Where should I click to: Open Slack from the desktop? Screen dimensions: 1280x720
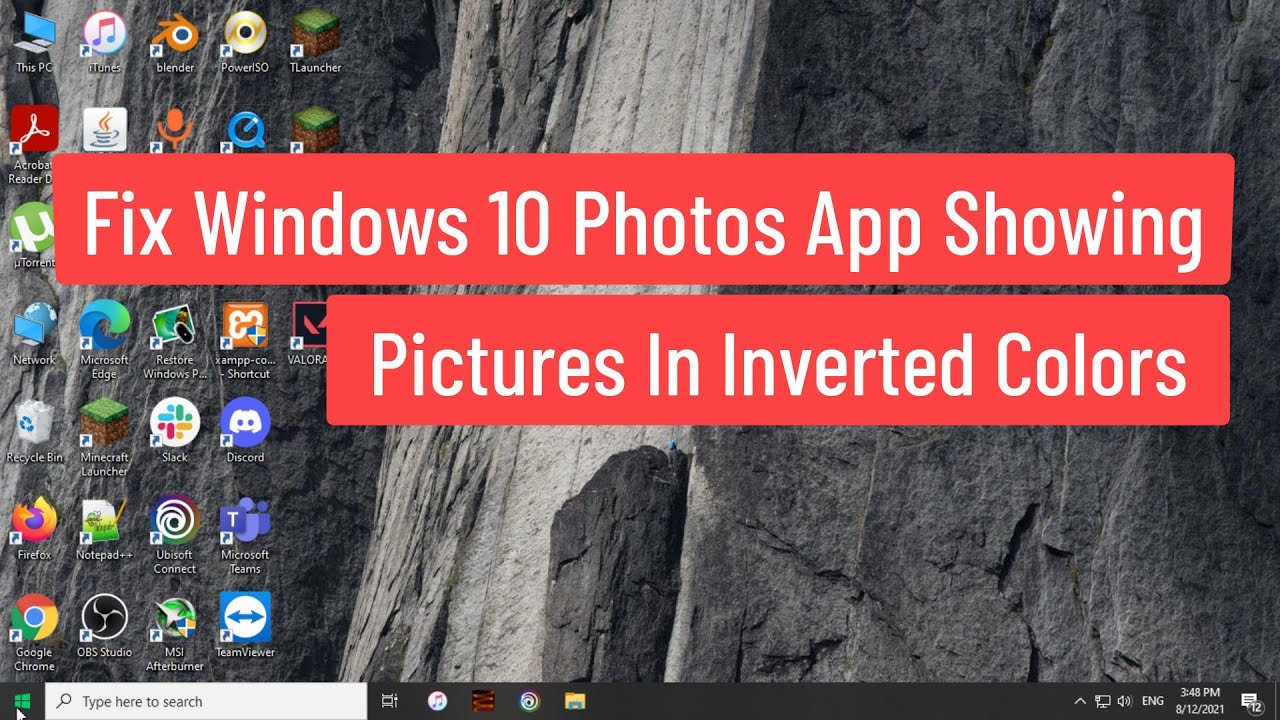click(174, 431)
